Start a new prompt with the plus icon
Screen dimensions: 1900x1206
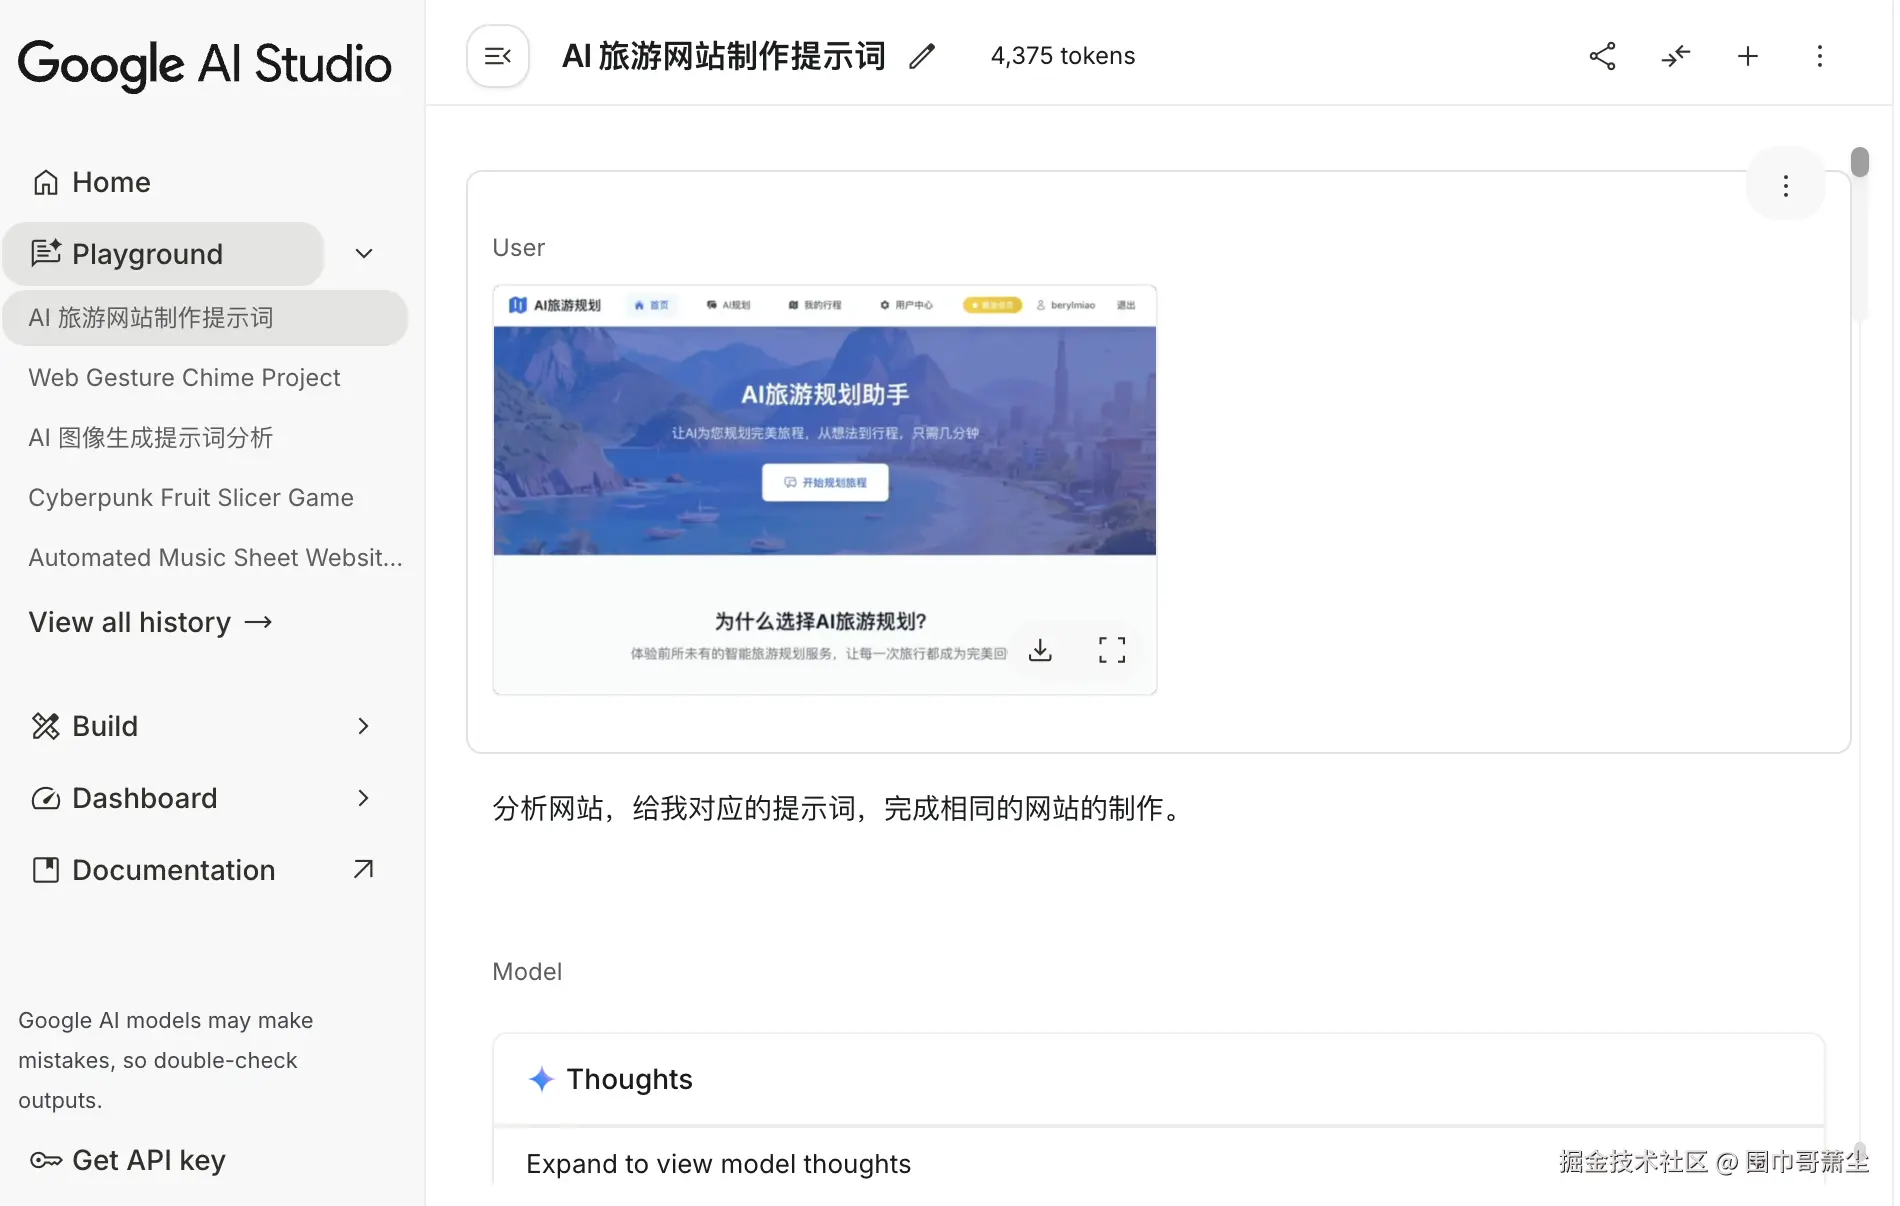pyautogui.click(x=1747, y=56)
